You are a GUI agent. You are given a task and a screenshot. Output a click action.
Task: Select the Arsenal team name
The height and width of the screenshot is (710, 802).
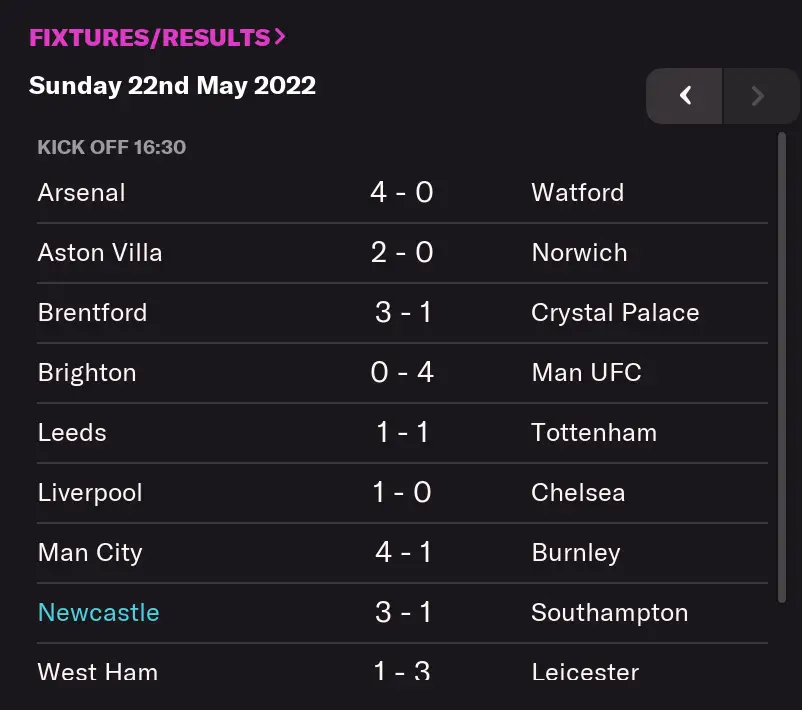[82, 192]
